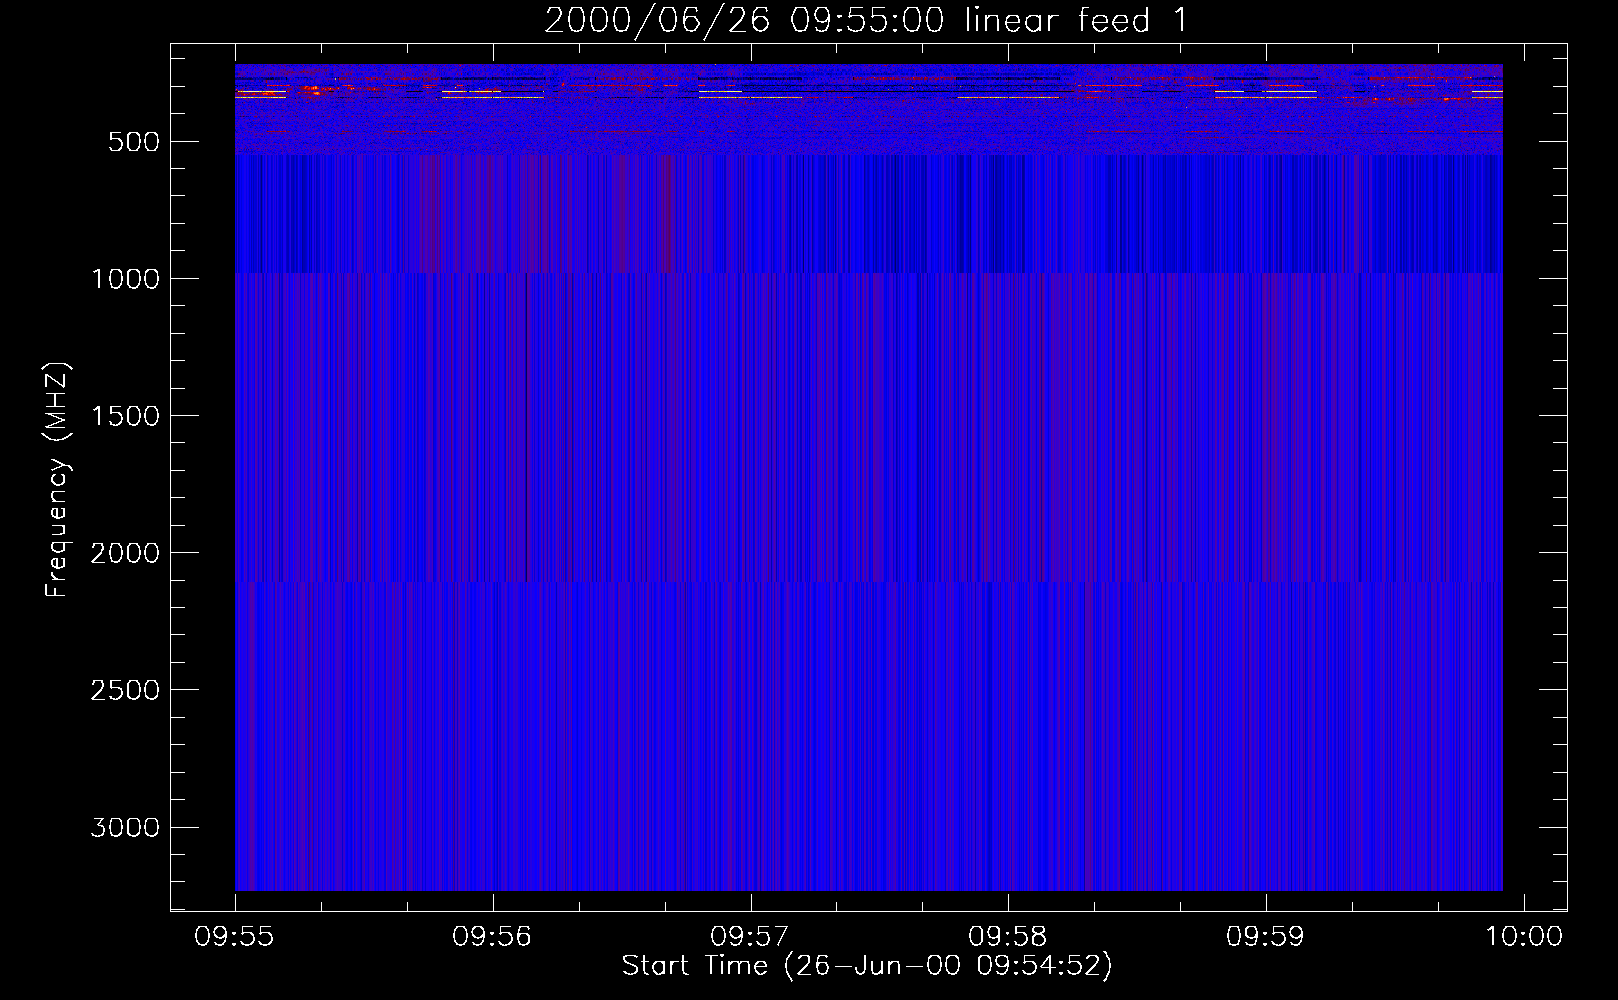This screenshot has height=1000, width=1618.
Task: Click the 09:55 time tick label
Action: [234, 937]
